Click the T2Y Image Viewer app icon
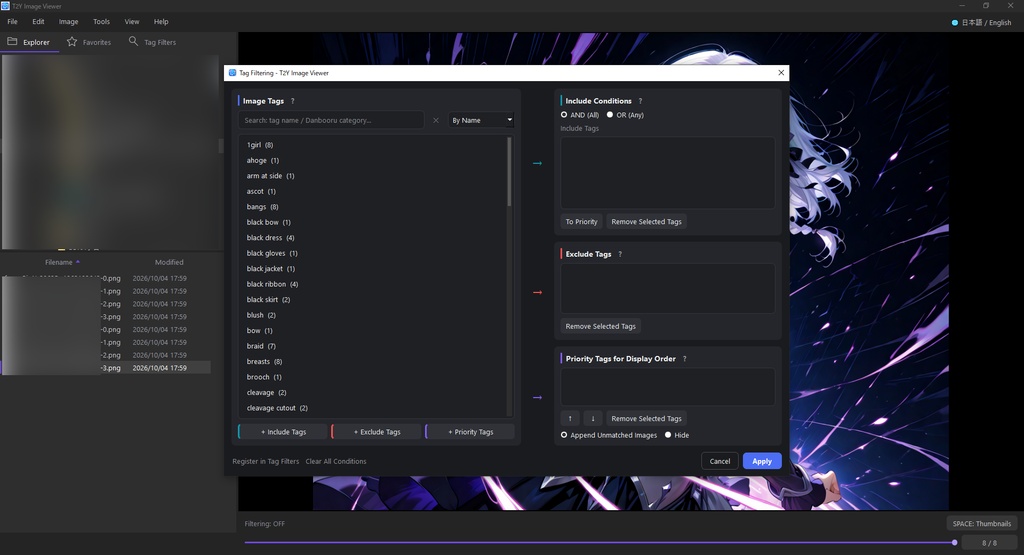The height and width of the screenshot is (555, 1024). click(x=6, y=6)
